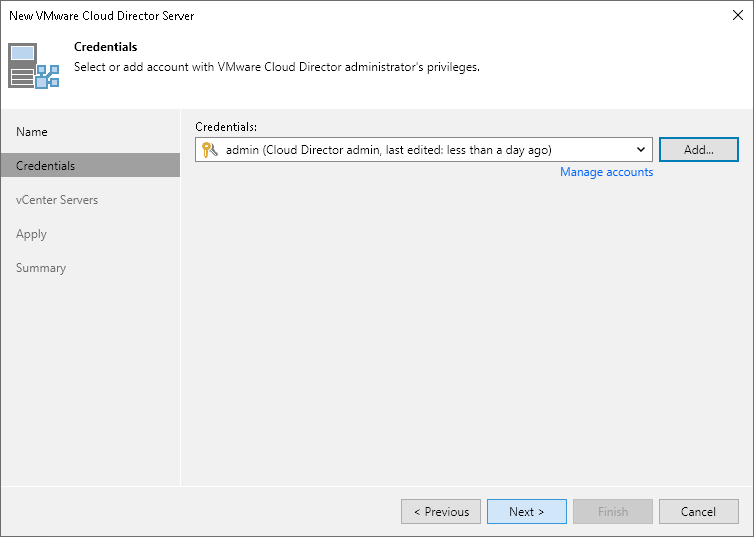
Task: Click the 'New VMware Cloud Director Server' window title
Action: click(x=101, y=16)
